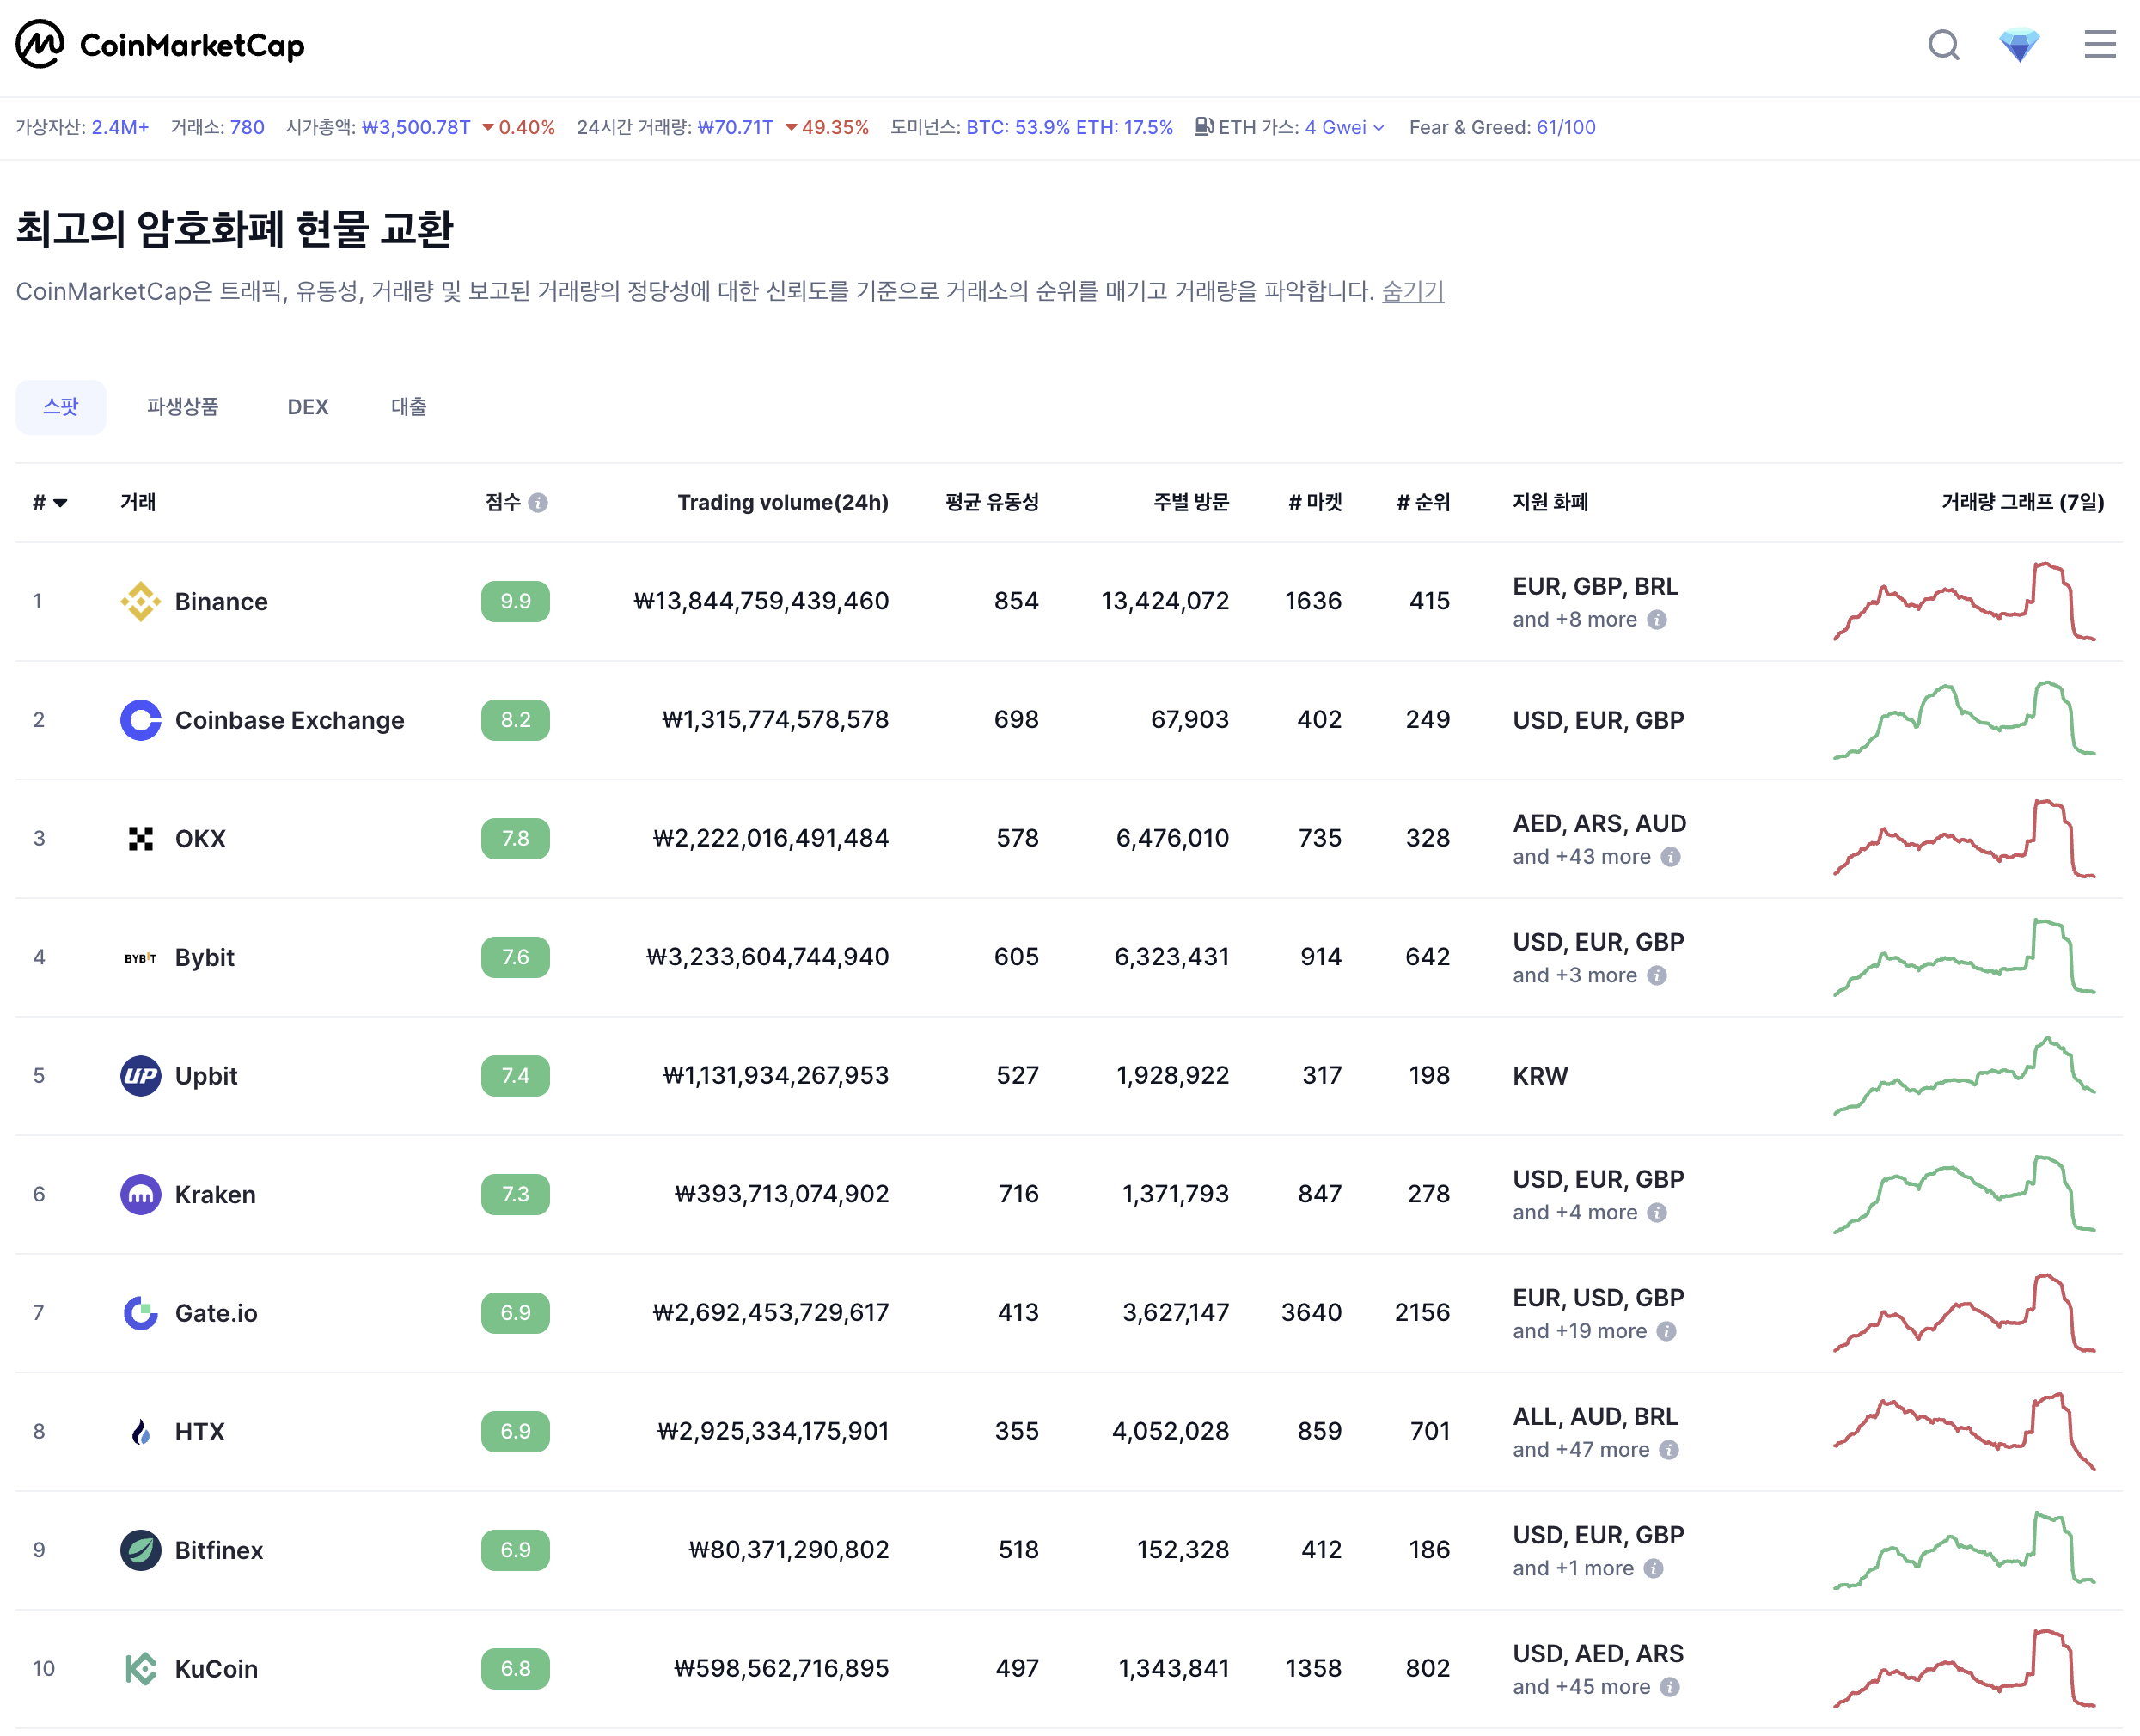The width and height of the screenshot is (2140, 1736).
Task: Open the Upbit exchange link
Action: tap(206, 1075)
